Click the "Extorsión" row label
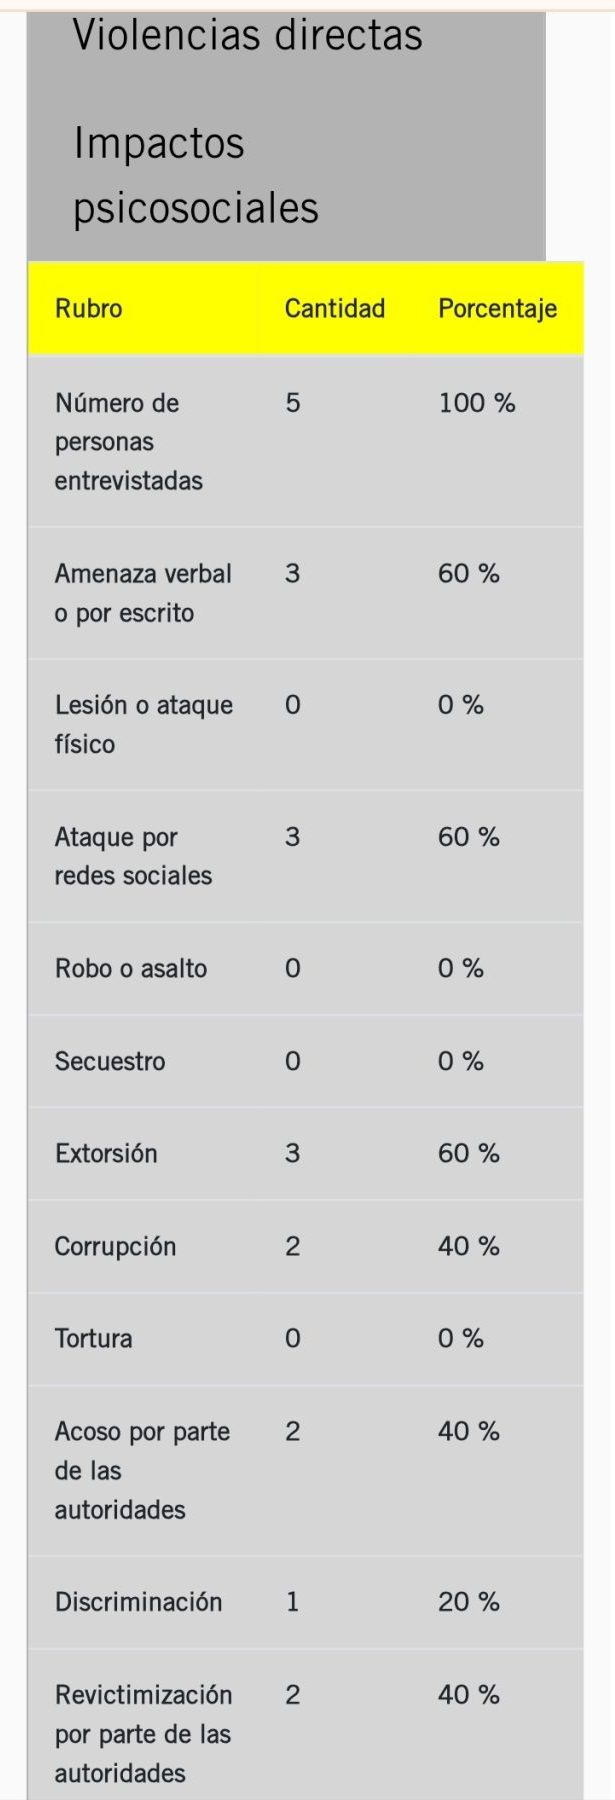The image size is (615, 1800). pos(106,1153)
